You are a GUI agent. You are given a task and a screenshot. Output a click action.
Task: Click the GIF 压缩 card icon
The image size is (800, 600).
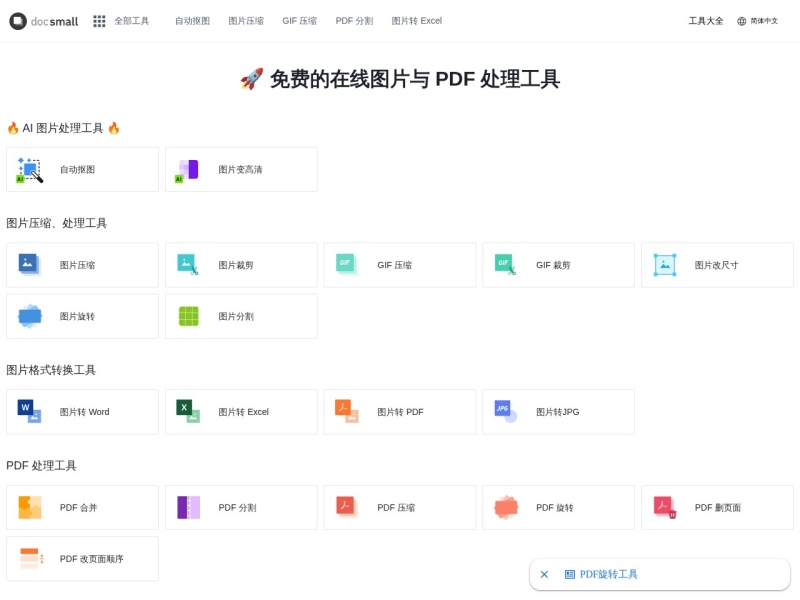coord(347,264)
